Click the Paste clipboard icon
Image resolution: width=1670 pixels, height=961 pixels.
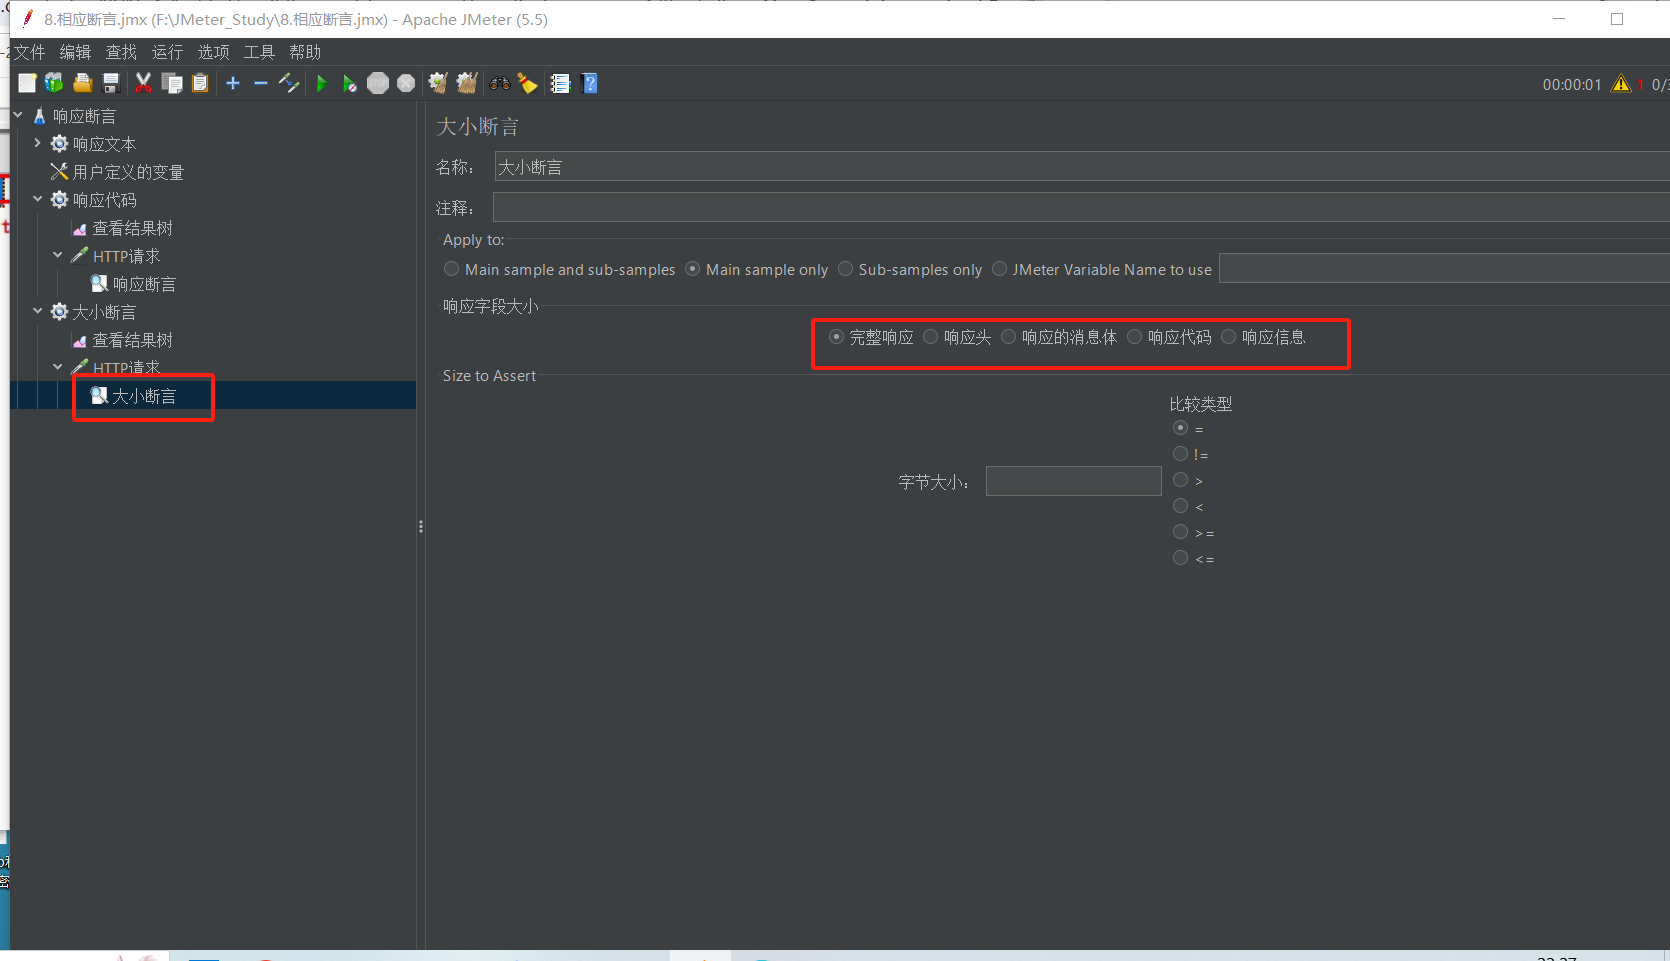200,83
